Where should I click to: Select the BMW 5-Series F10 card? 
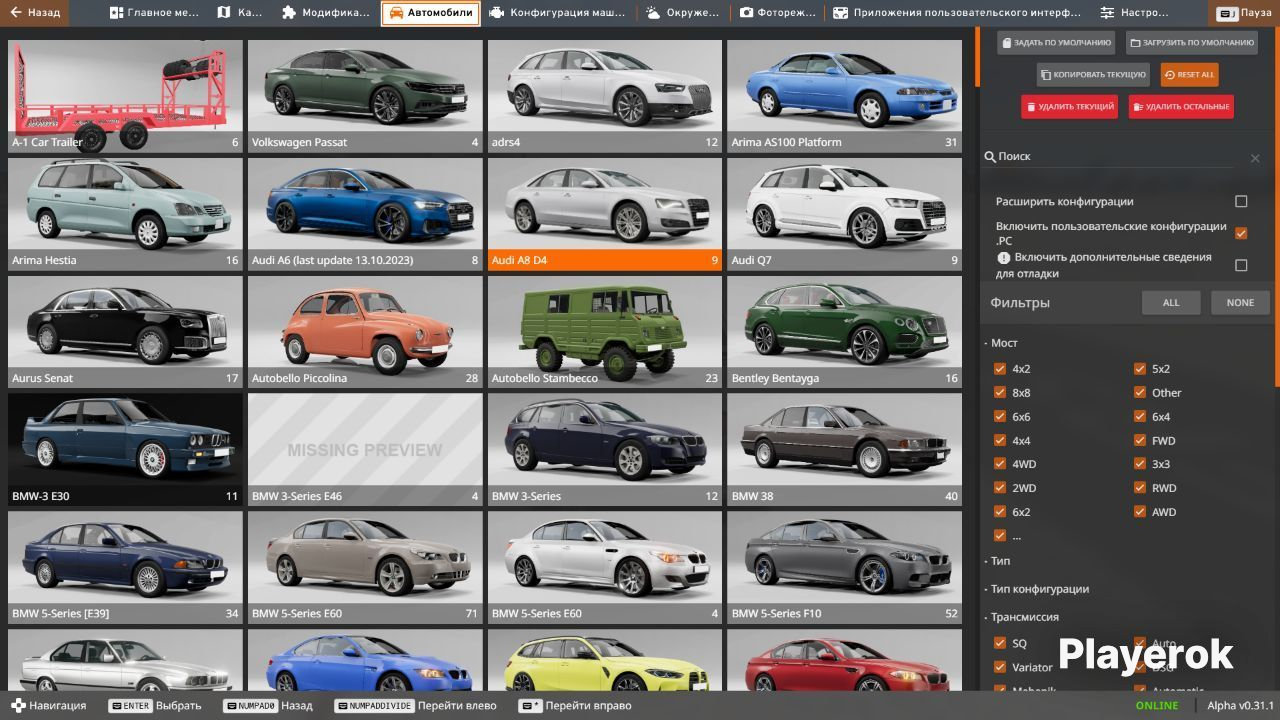click(845, 567)
